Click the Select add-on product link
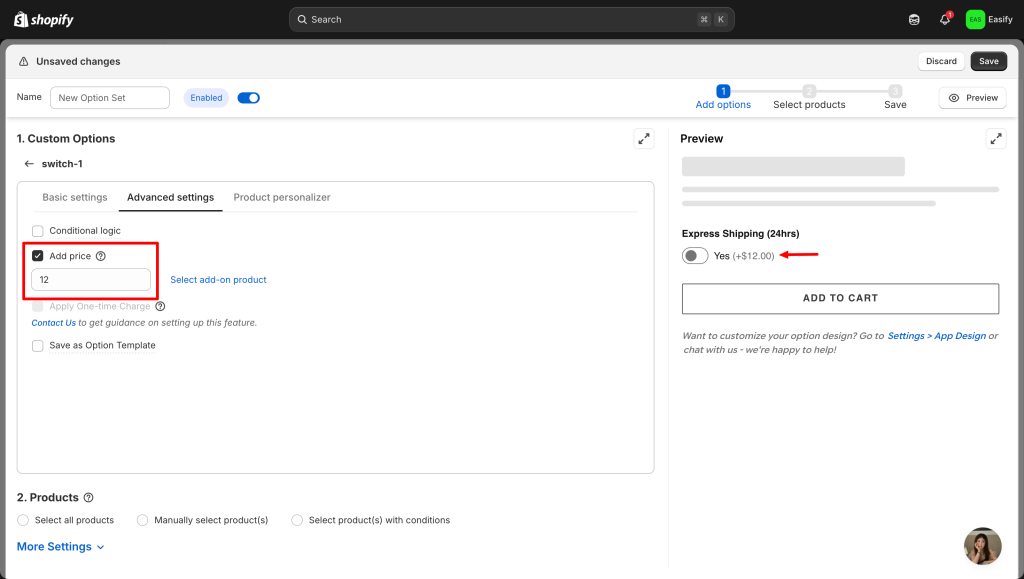The image size is (1024, 579). 218,280
